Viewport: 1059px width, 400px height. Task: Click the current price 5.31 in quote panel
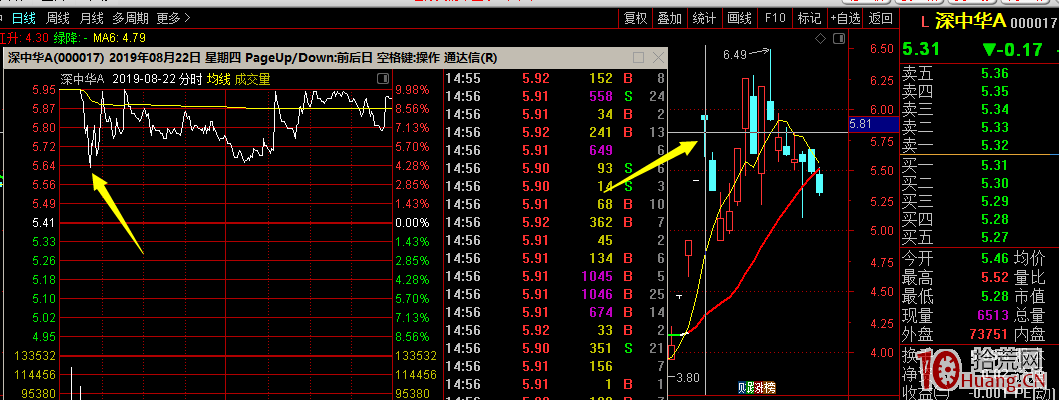[921, 49]
